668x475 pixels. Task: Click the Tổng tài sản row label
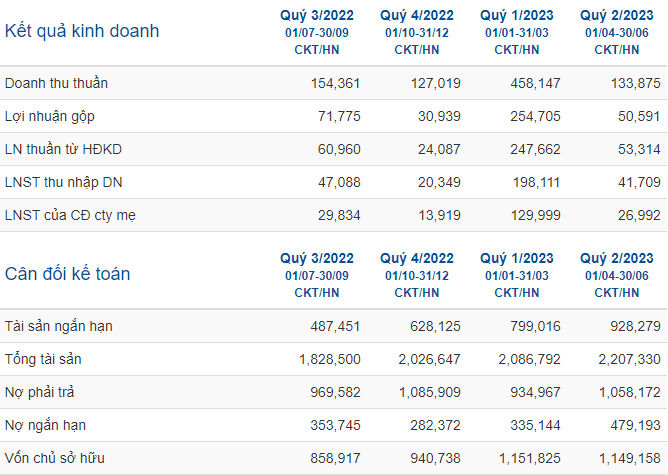pos(43,359)
